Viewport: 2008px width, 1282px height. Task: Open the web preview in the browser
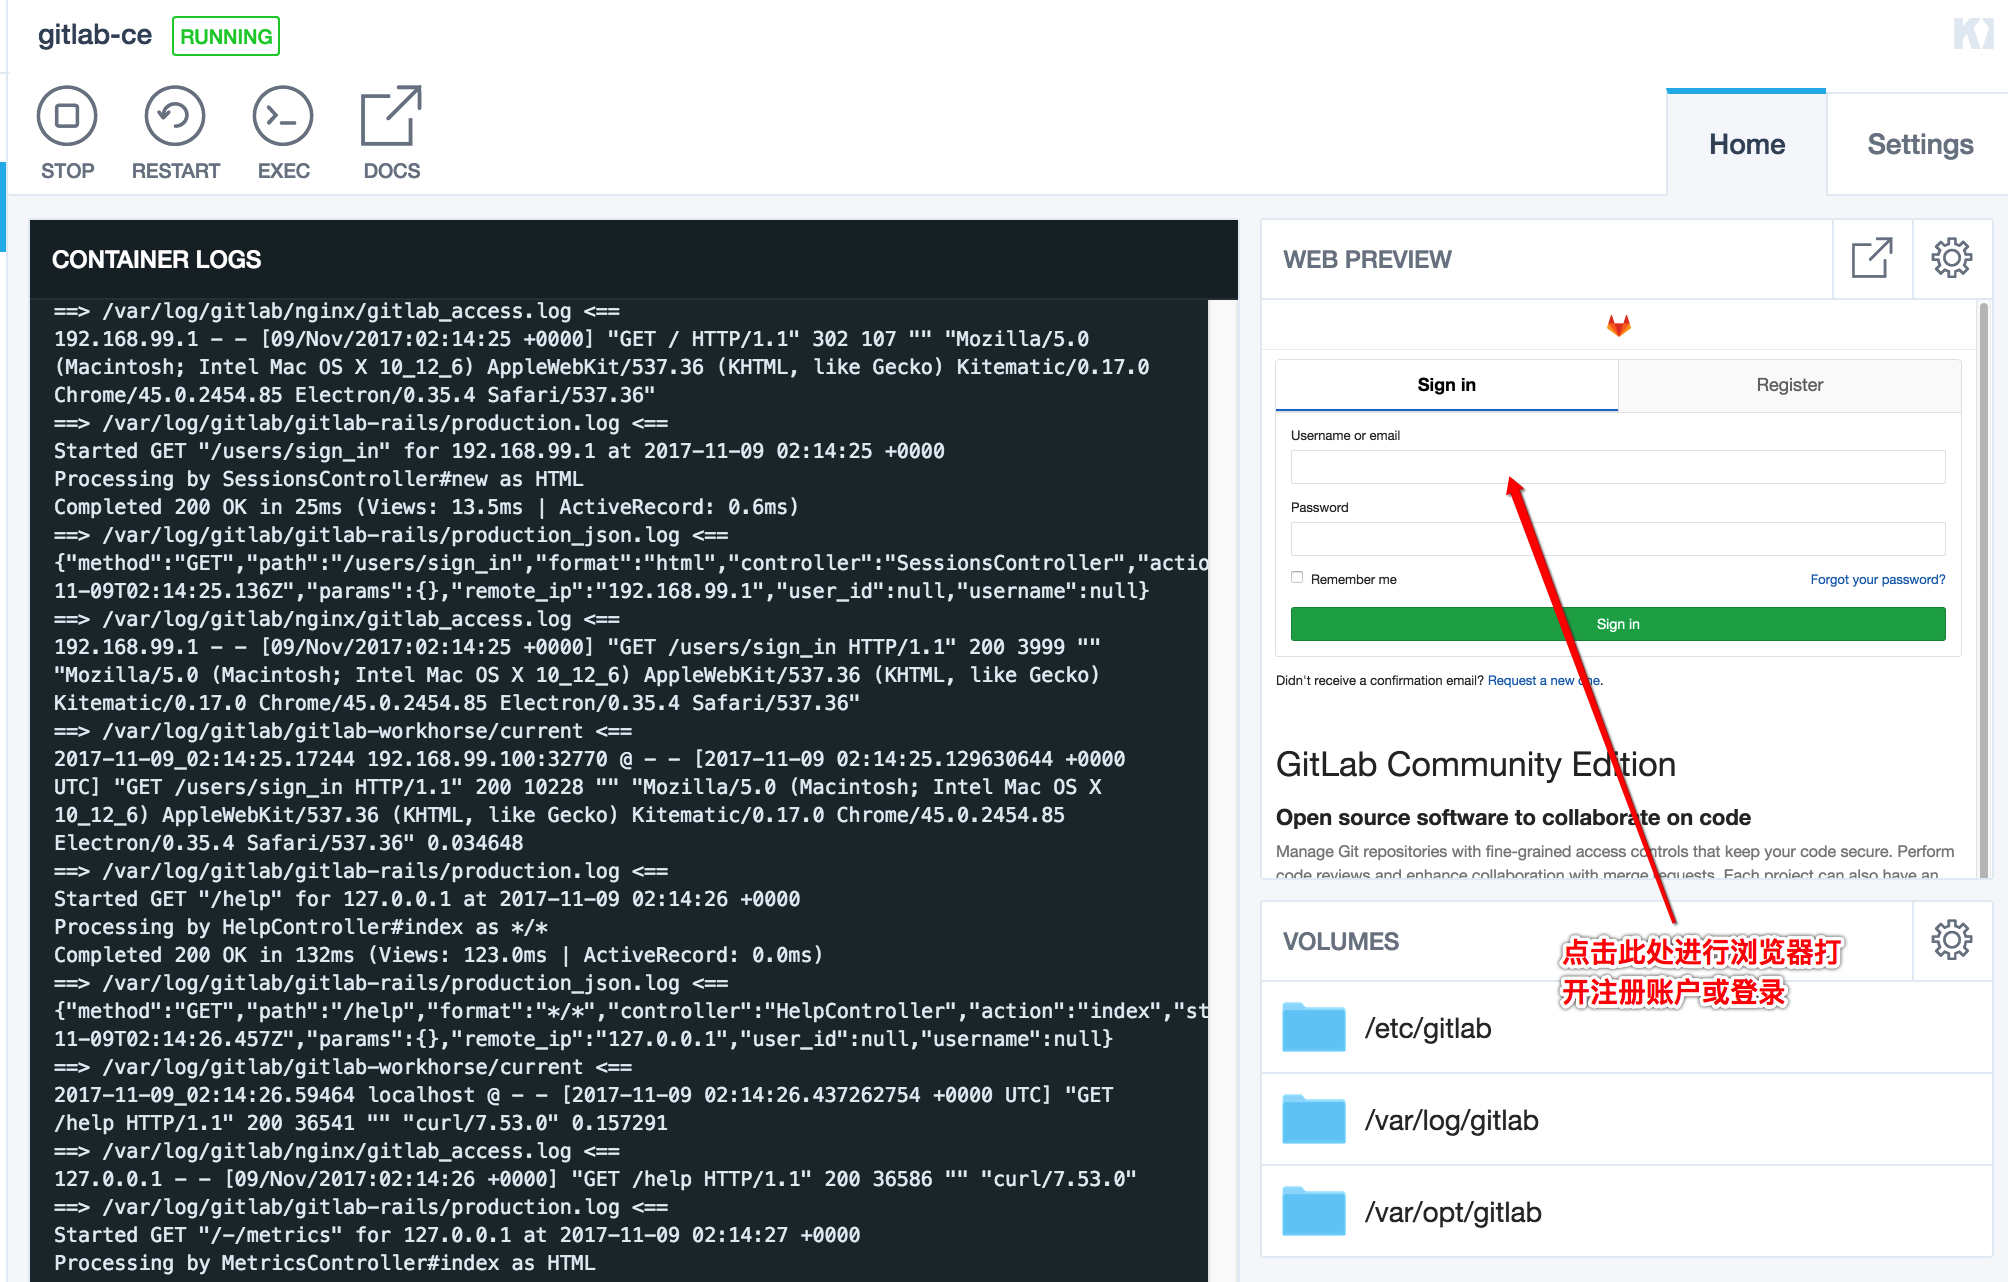coord(1871,259)
